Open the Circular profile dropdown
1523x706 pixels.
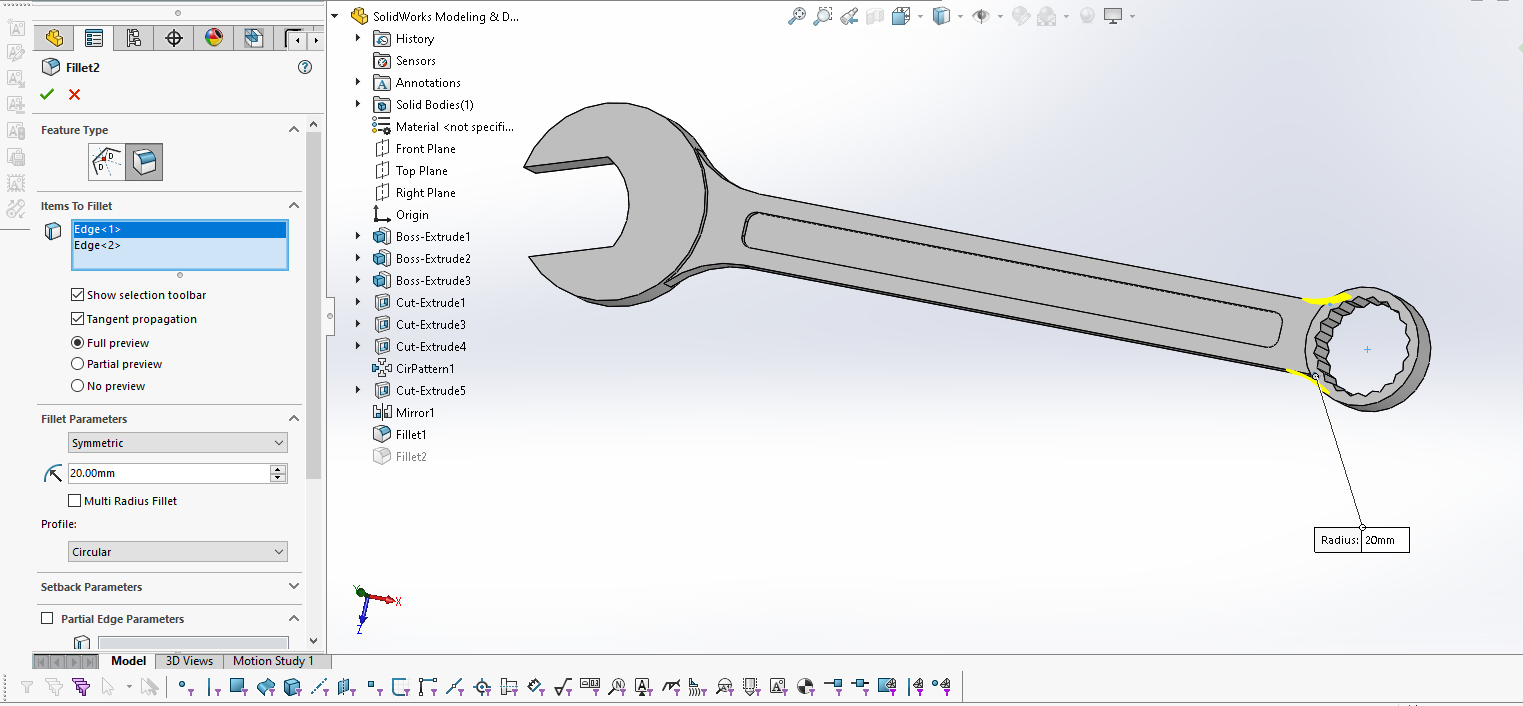[x=178, y=552]
